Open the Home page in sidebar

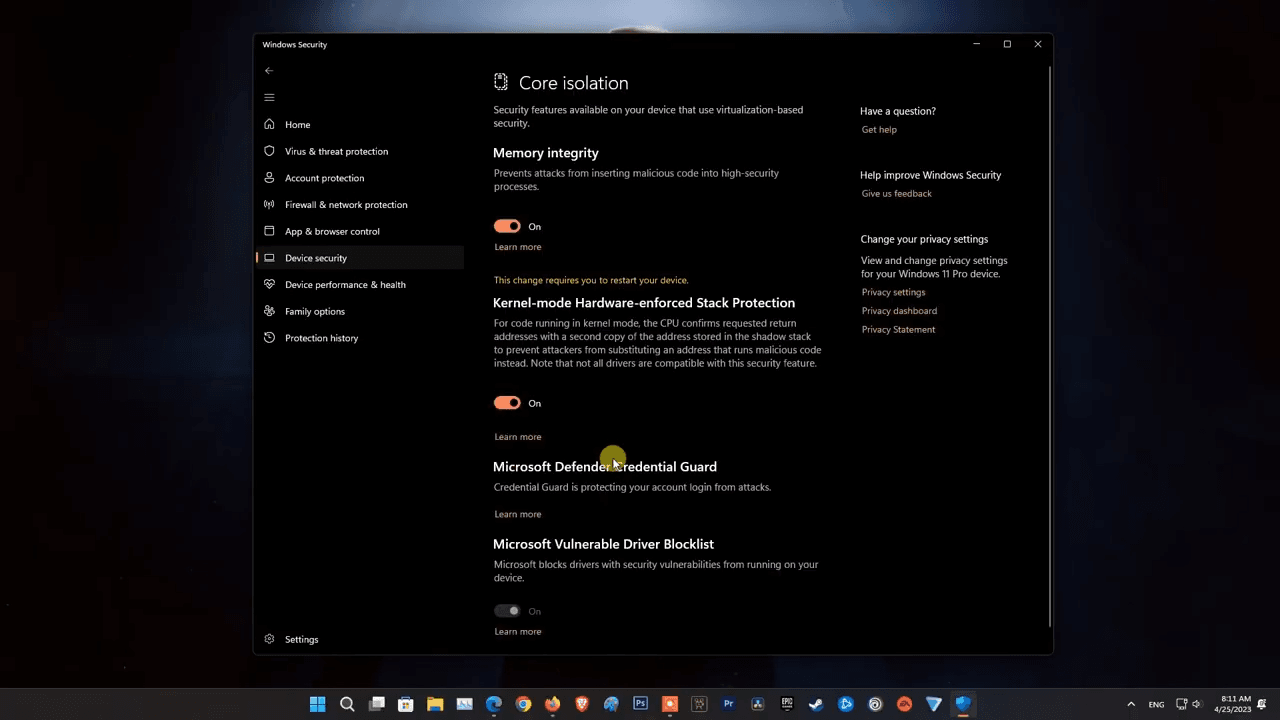360,124
